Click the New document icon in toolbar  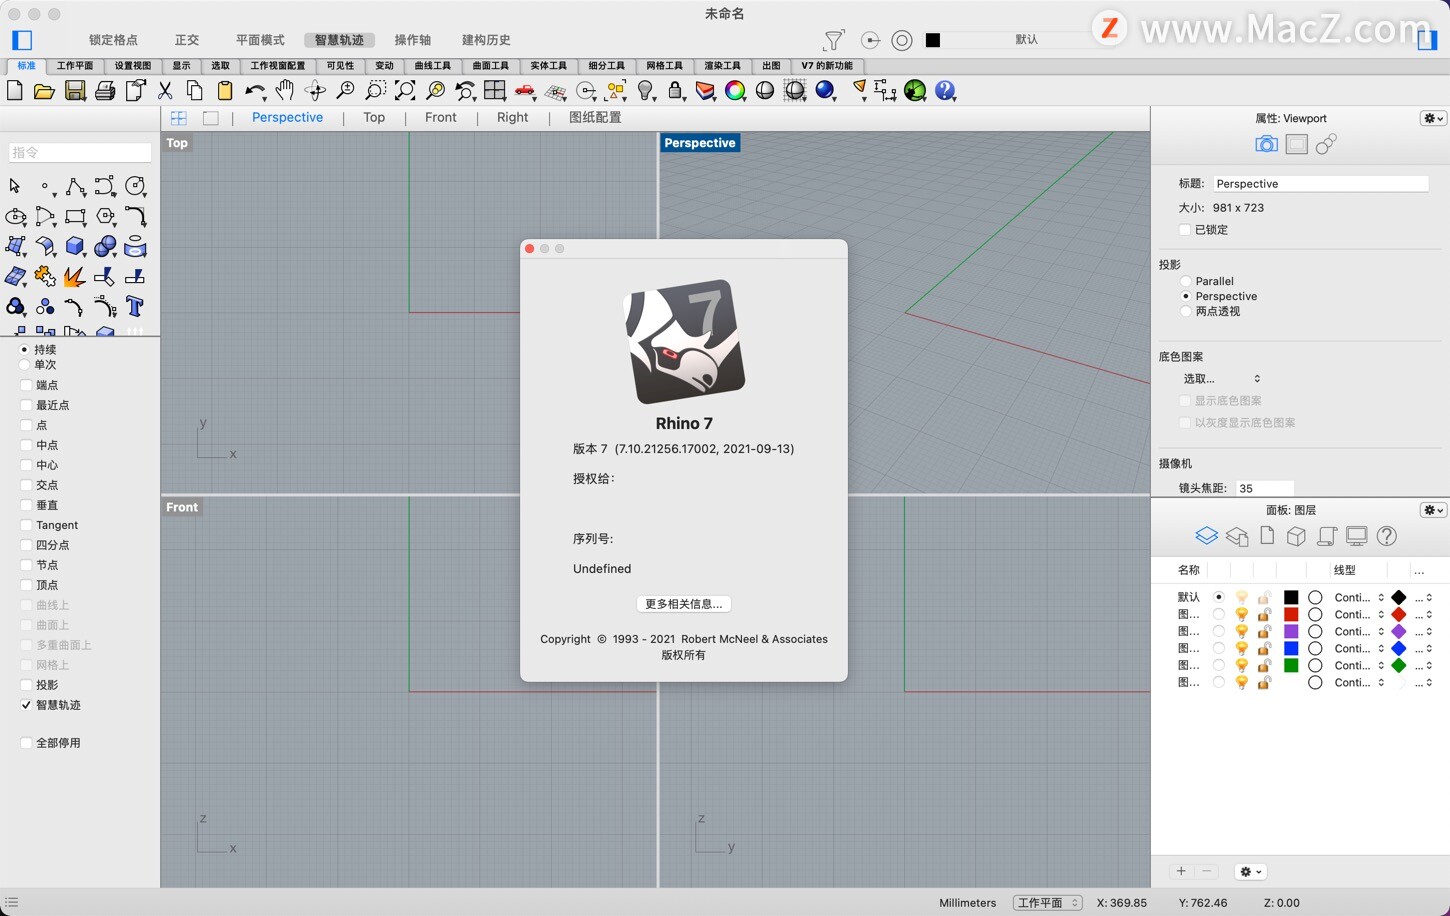point(15,91)
